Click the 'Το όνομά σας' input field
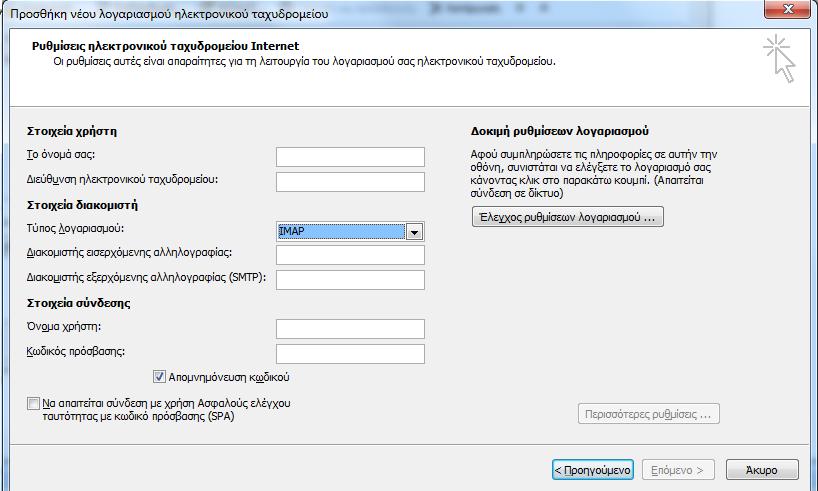 pos(350,157)
